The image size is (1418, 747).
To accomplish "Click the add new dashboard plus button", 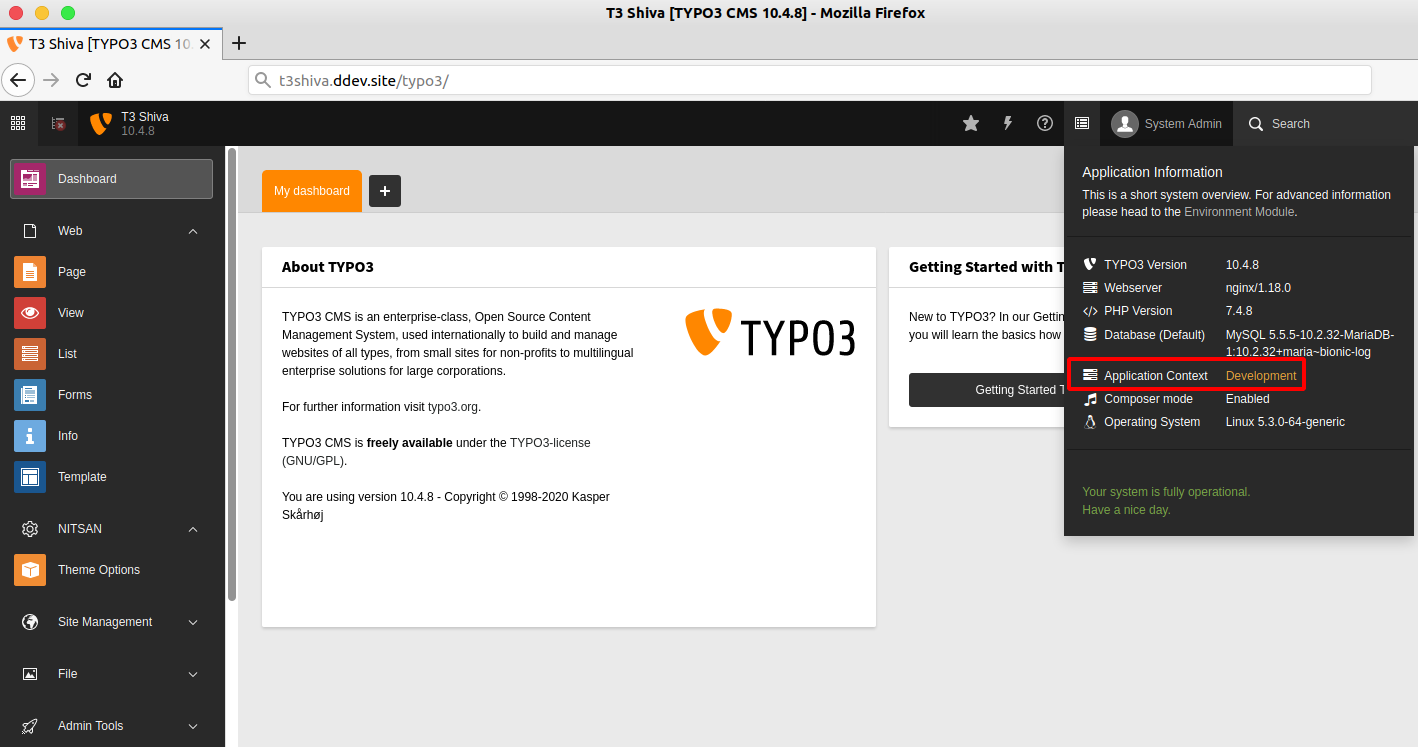I will click(385, 190).
